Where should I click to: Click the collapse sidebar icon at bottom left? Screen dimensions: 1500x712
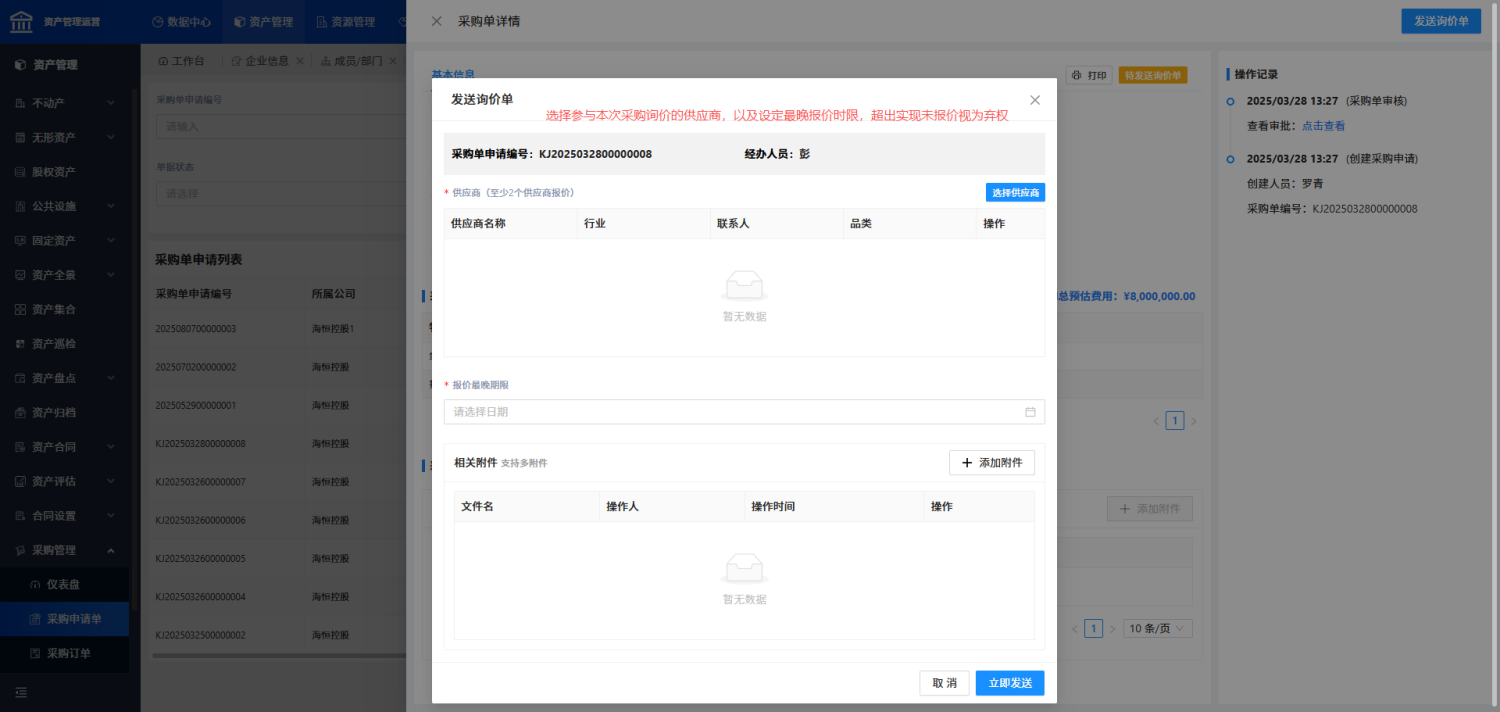[20, 692]
